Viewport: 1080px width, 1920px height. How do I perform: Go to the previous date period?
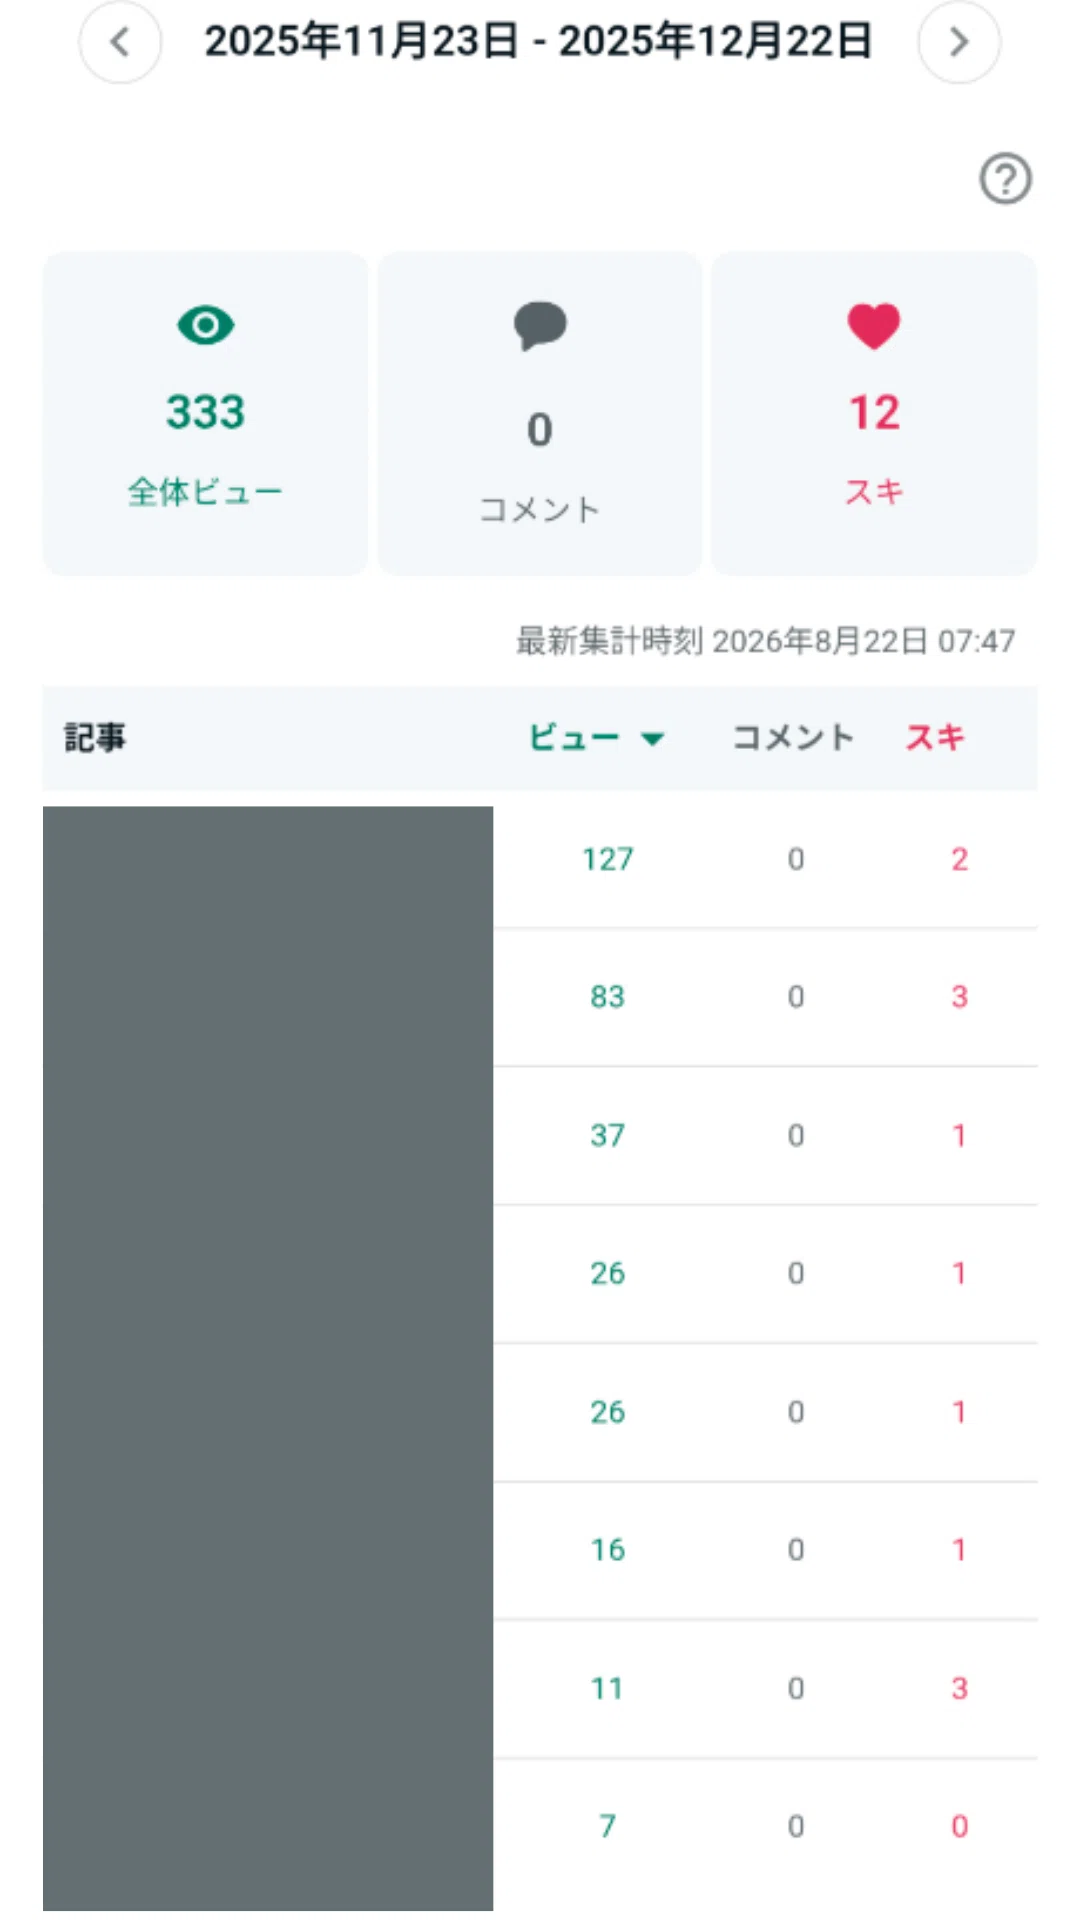[x=120, y=42]
